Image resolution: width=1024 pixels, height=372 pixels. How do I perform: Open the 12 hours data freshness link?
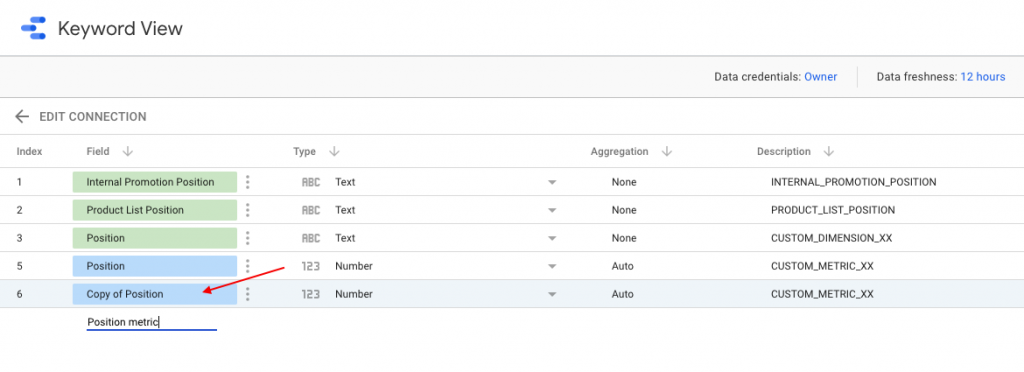pos(982,77)
